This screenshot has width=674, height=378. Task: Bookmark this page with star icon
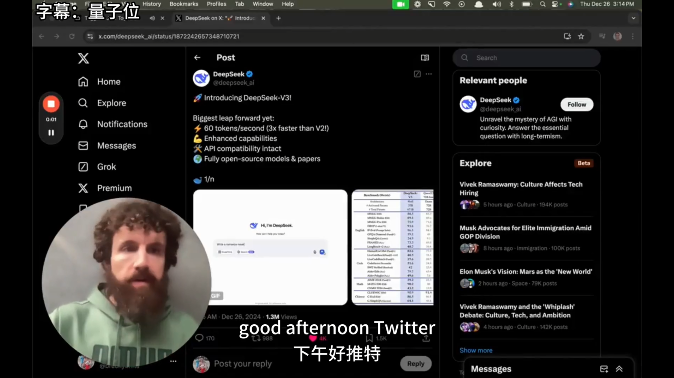pyautogui.click(x=581, y=37)
